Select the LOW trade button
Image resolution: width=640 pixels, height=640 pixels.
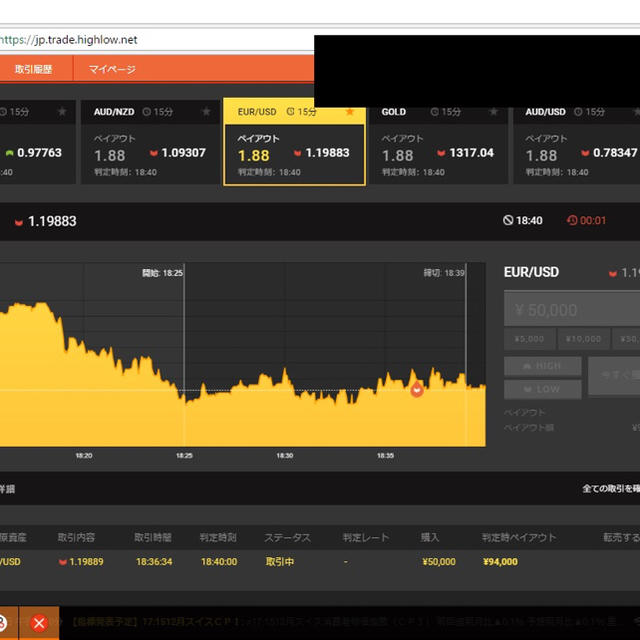pyautogui.click(x=543, y=389)
